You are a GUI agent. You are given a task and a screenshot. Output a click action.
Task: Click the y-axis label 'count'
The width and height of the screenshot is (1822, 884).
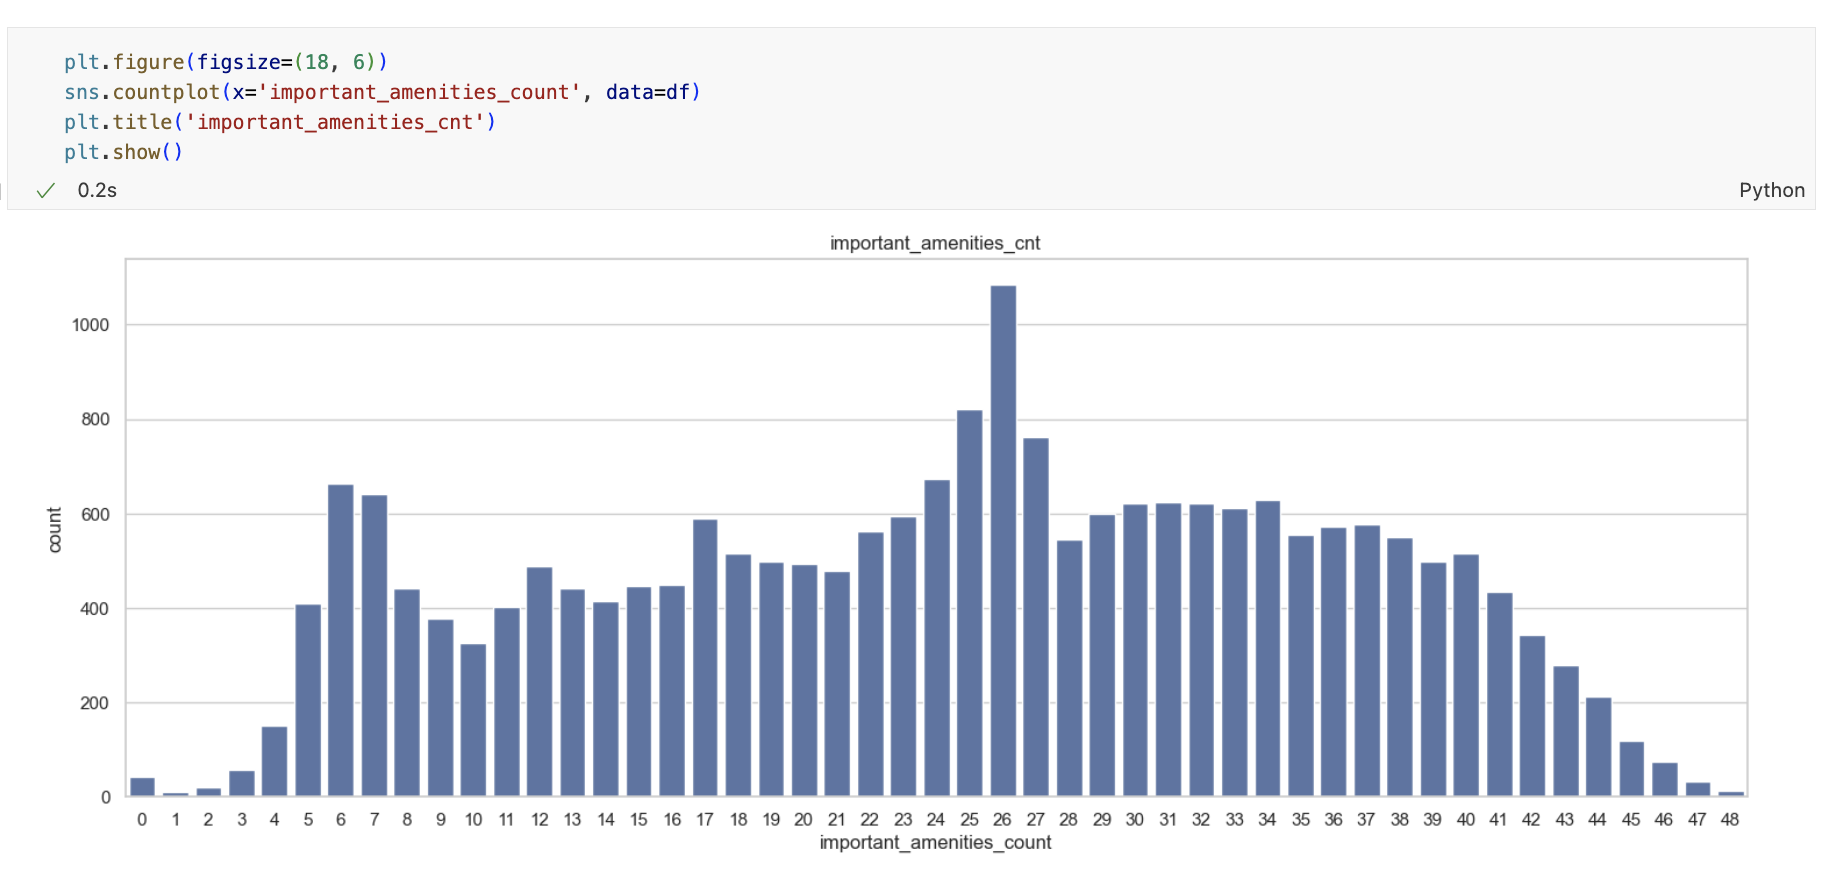[54, 529]
